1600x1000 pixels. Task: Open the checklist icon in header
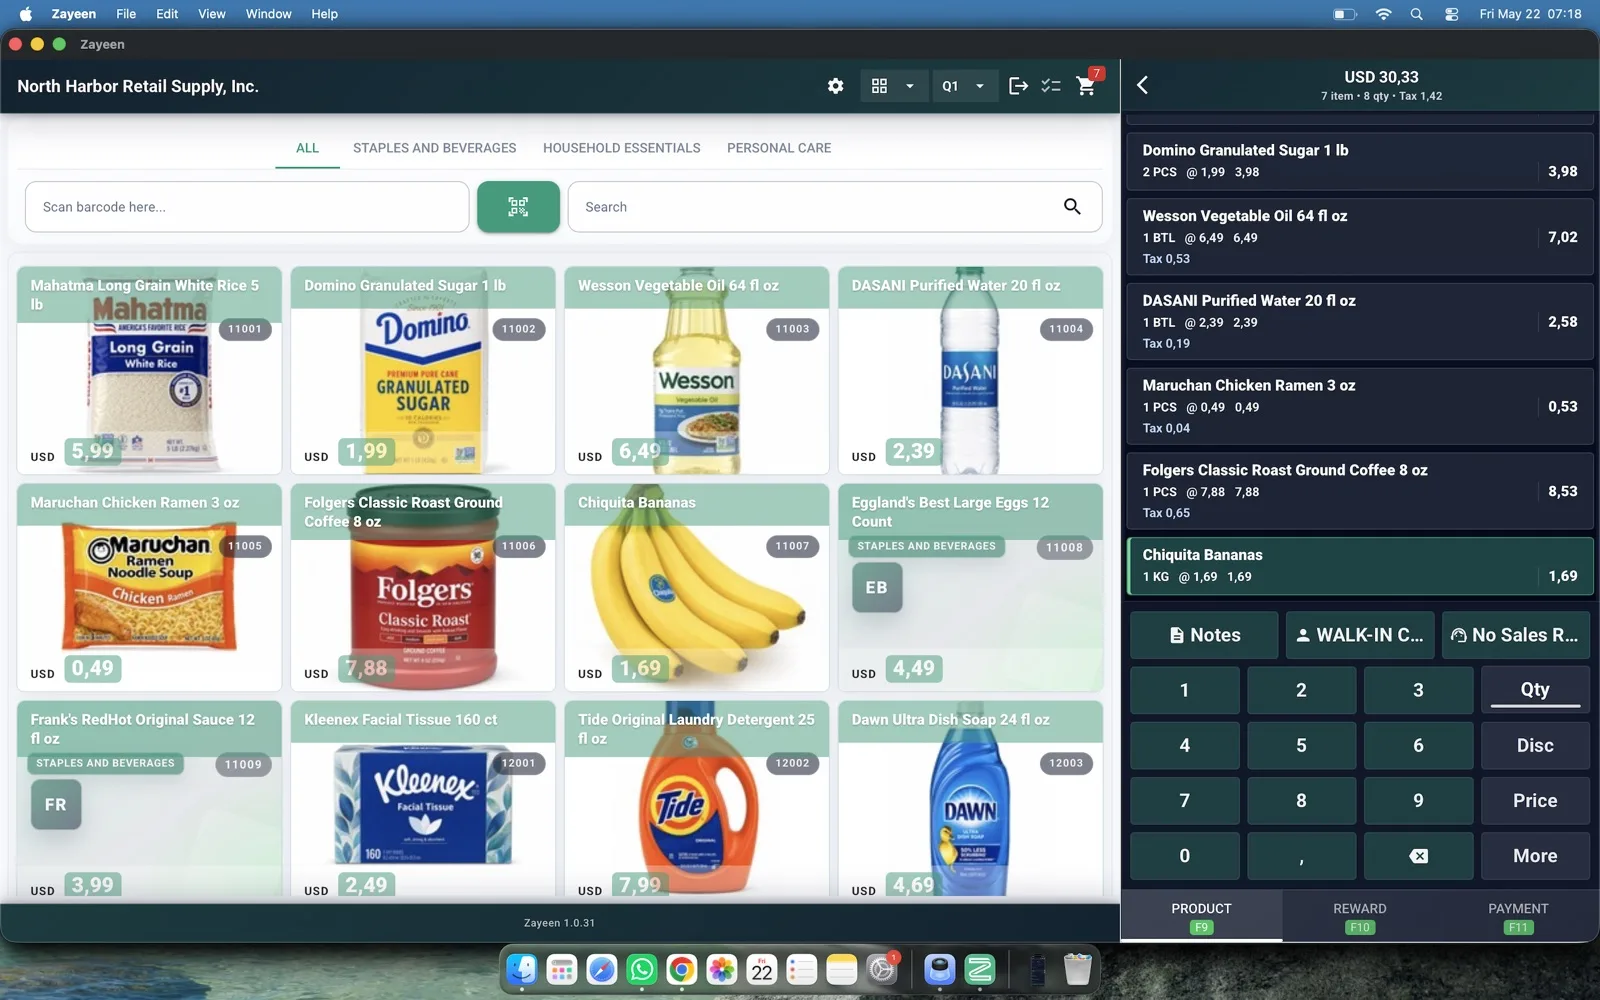[x=1051, y=86]
